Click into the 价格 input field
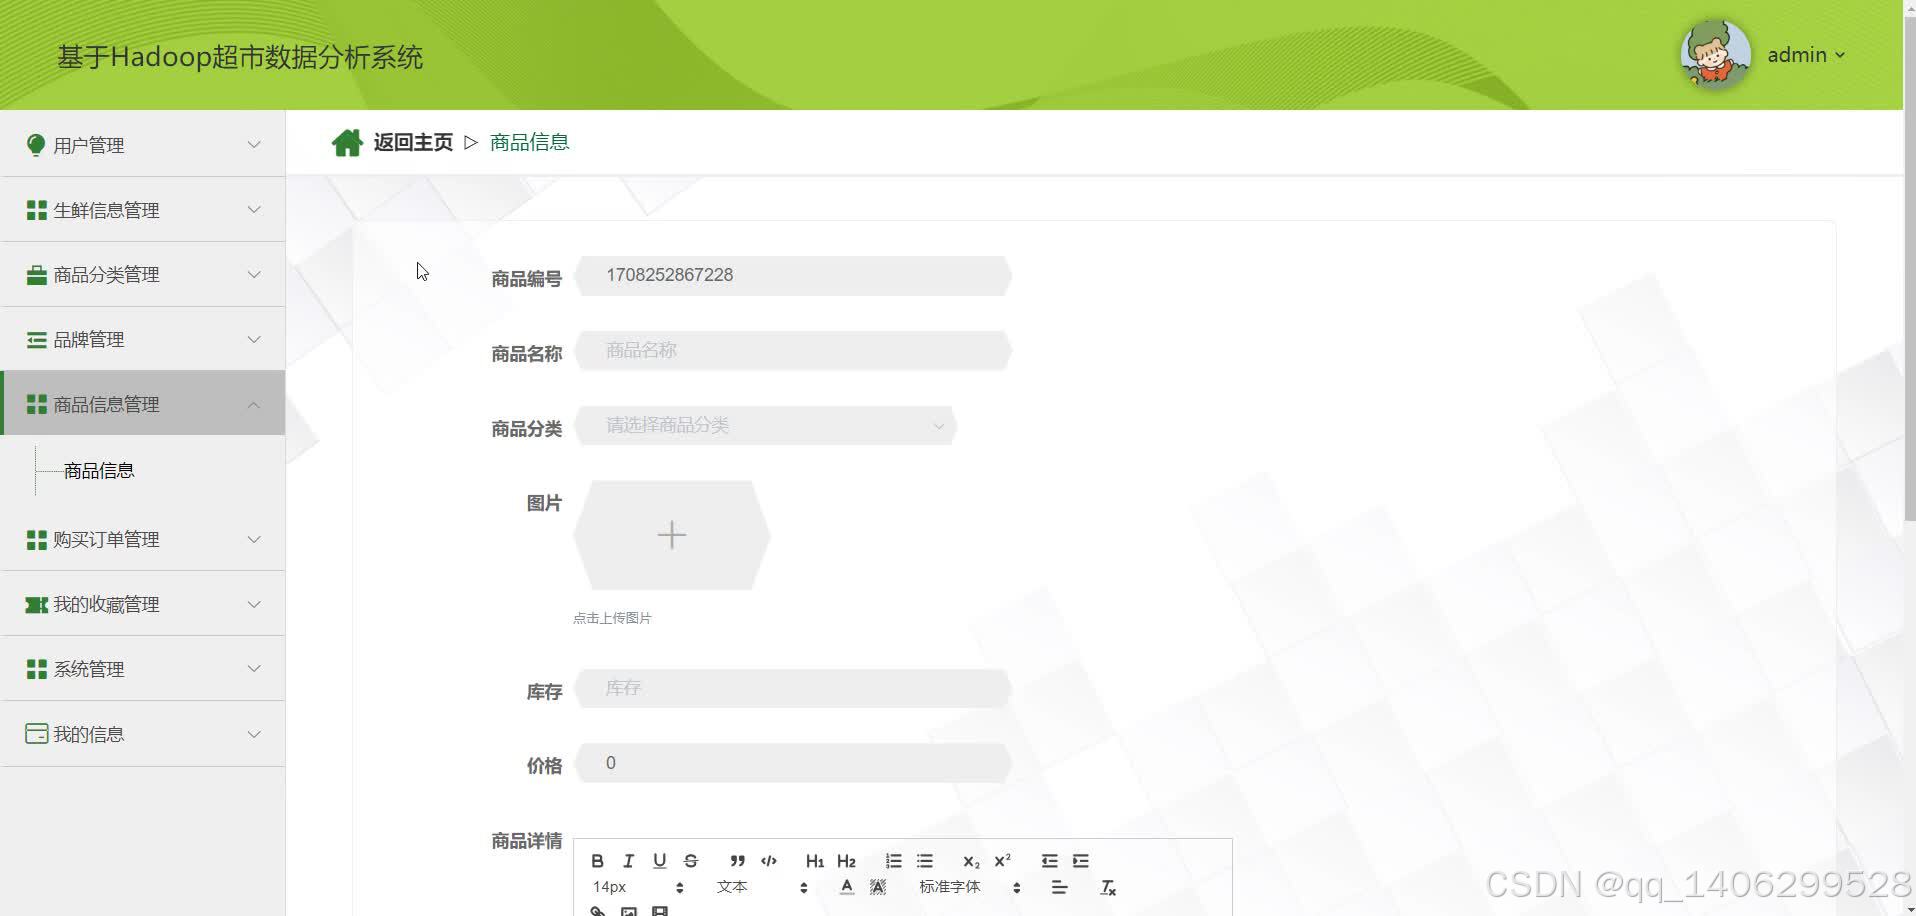This screenshot has width=1916, height=916. coord(793,764)
